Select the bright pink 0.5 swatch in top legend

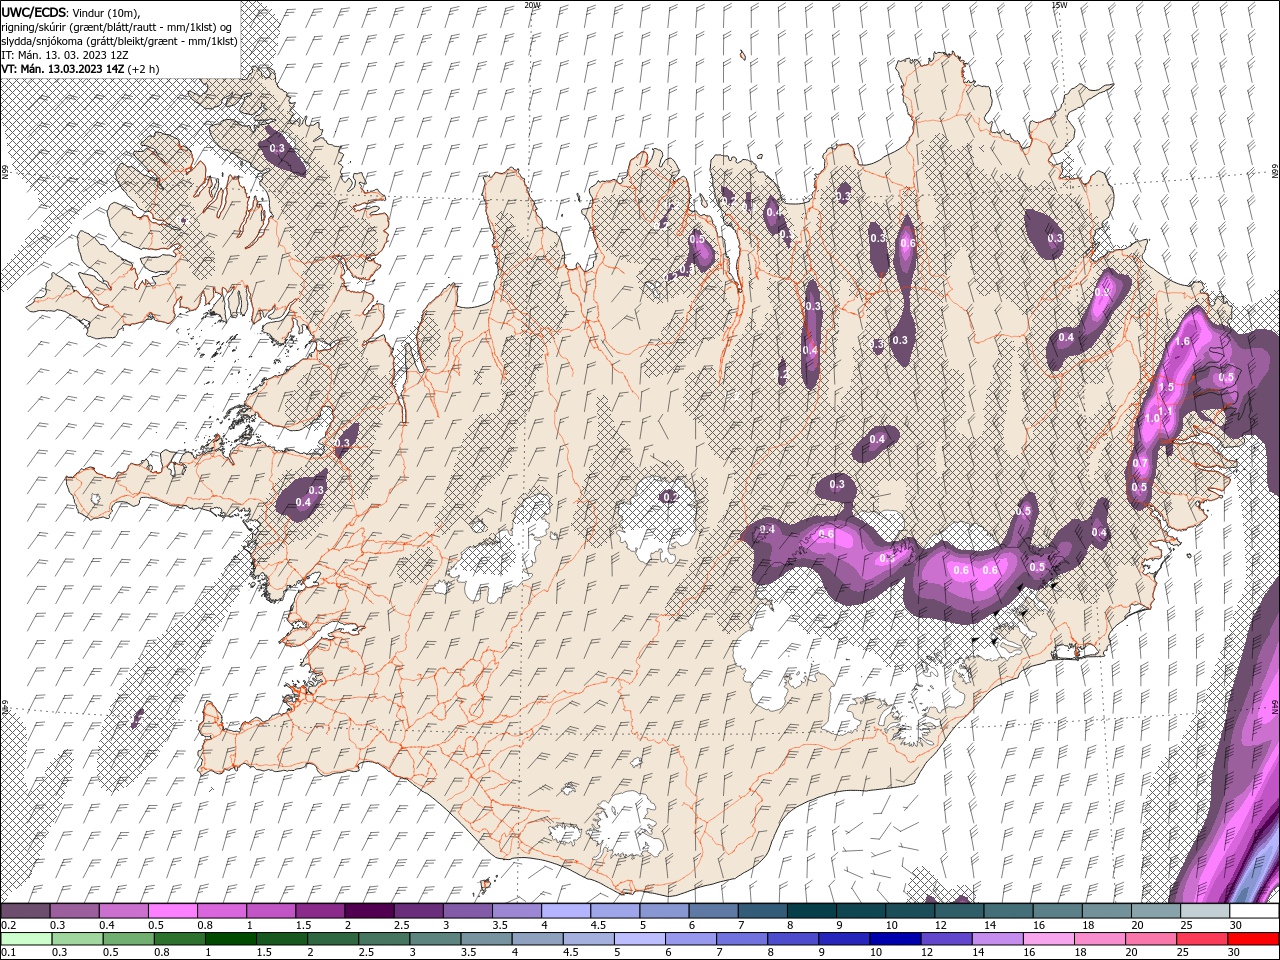[172, 911]
